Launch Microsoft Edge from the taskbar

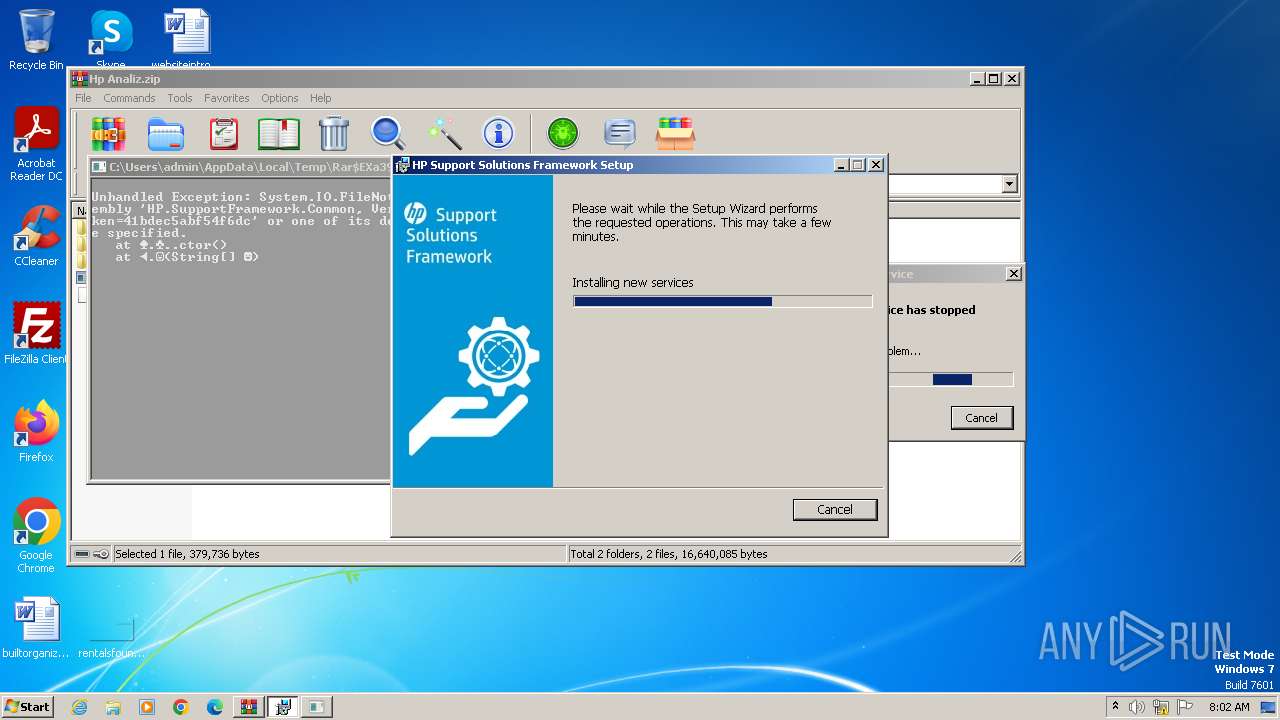pyautogui.click(x=215, y=707)
